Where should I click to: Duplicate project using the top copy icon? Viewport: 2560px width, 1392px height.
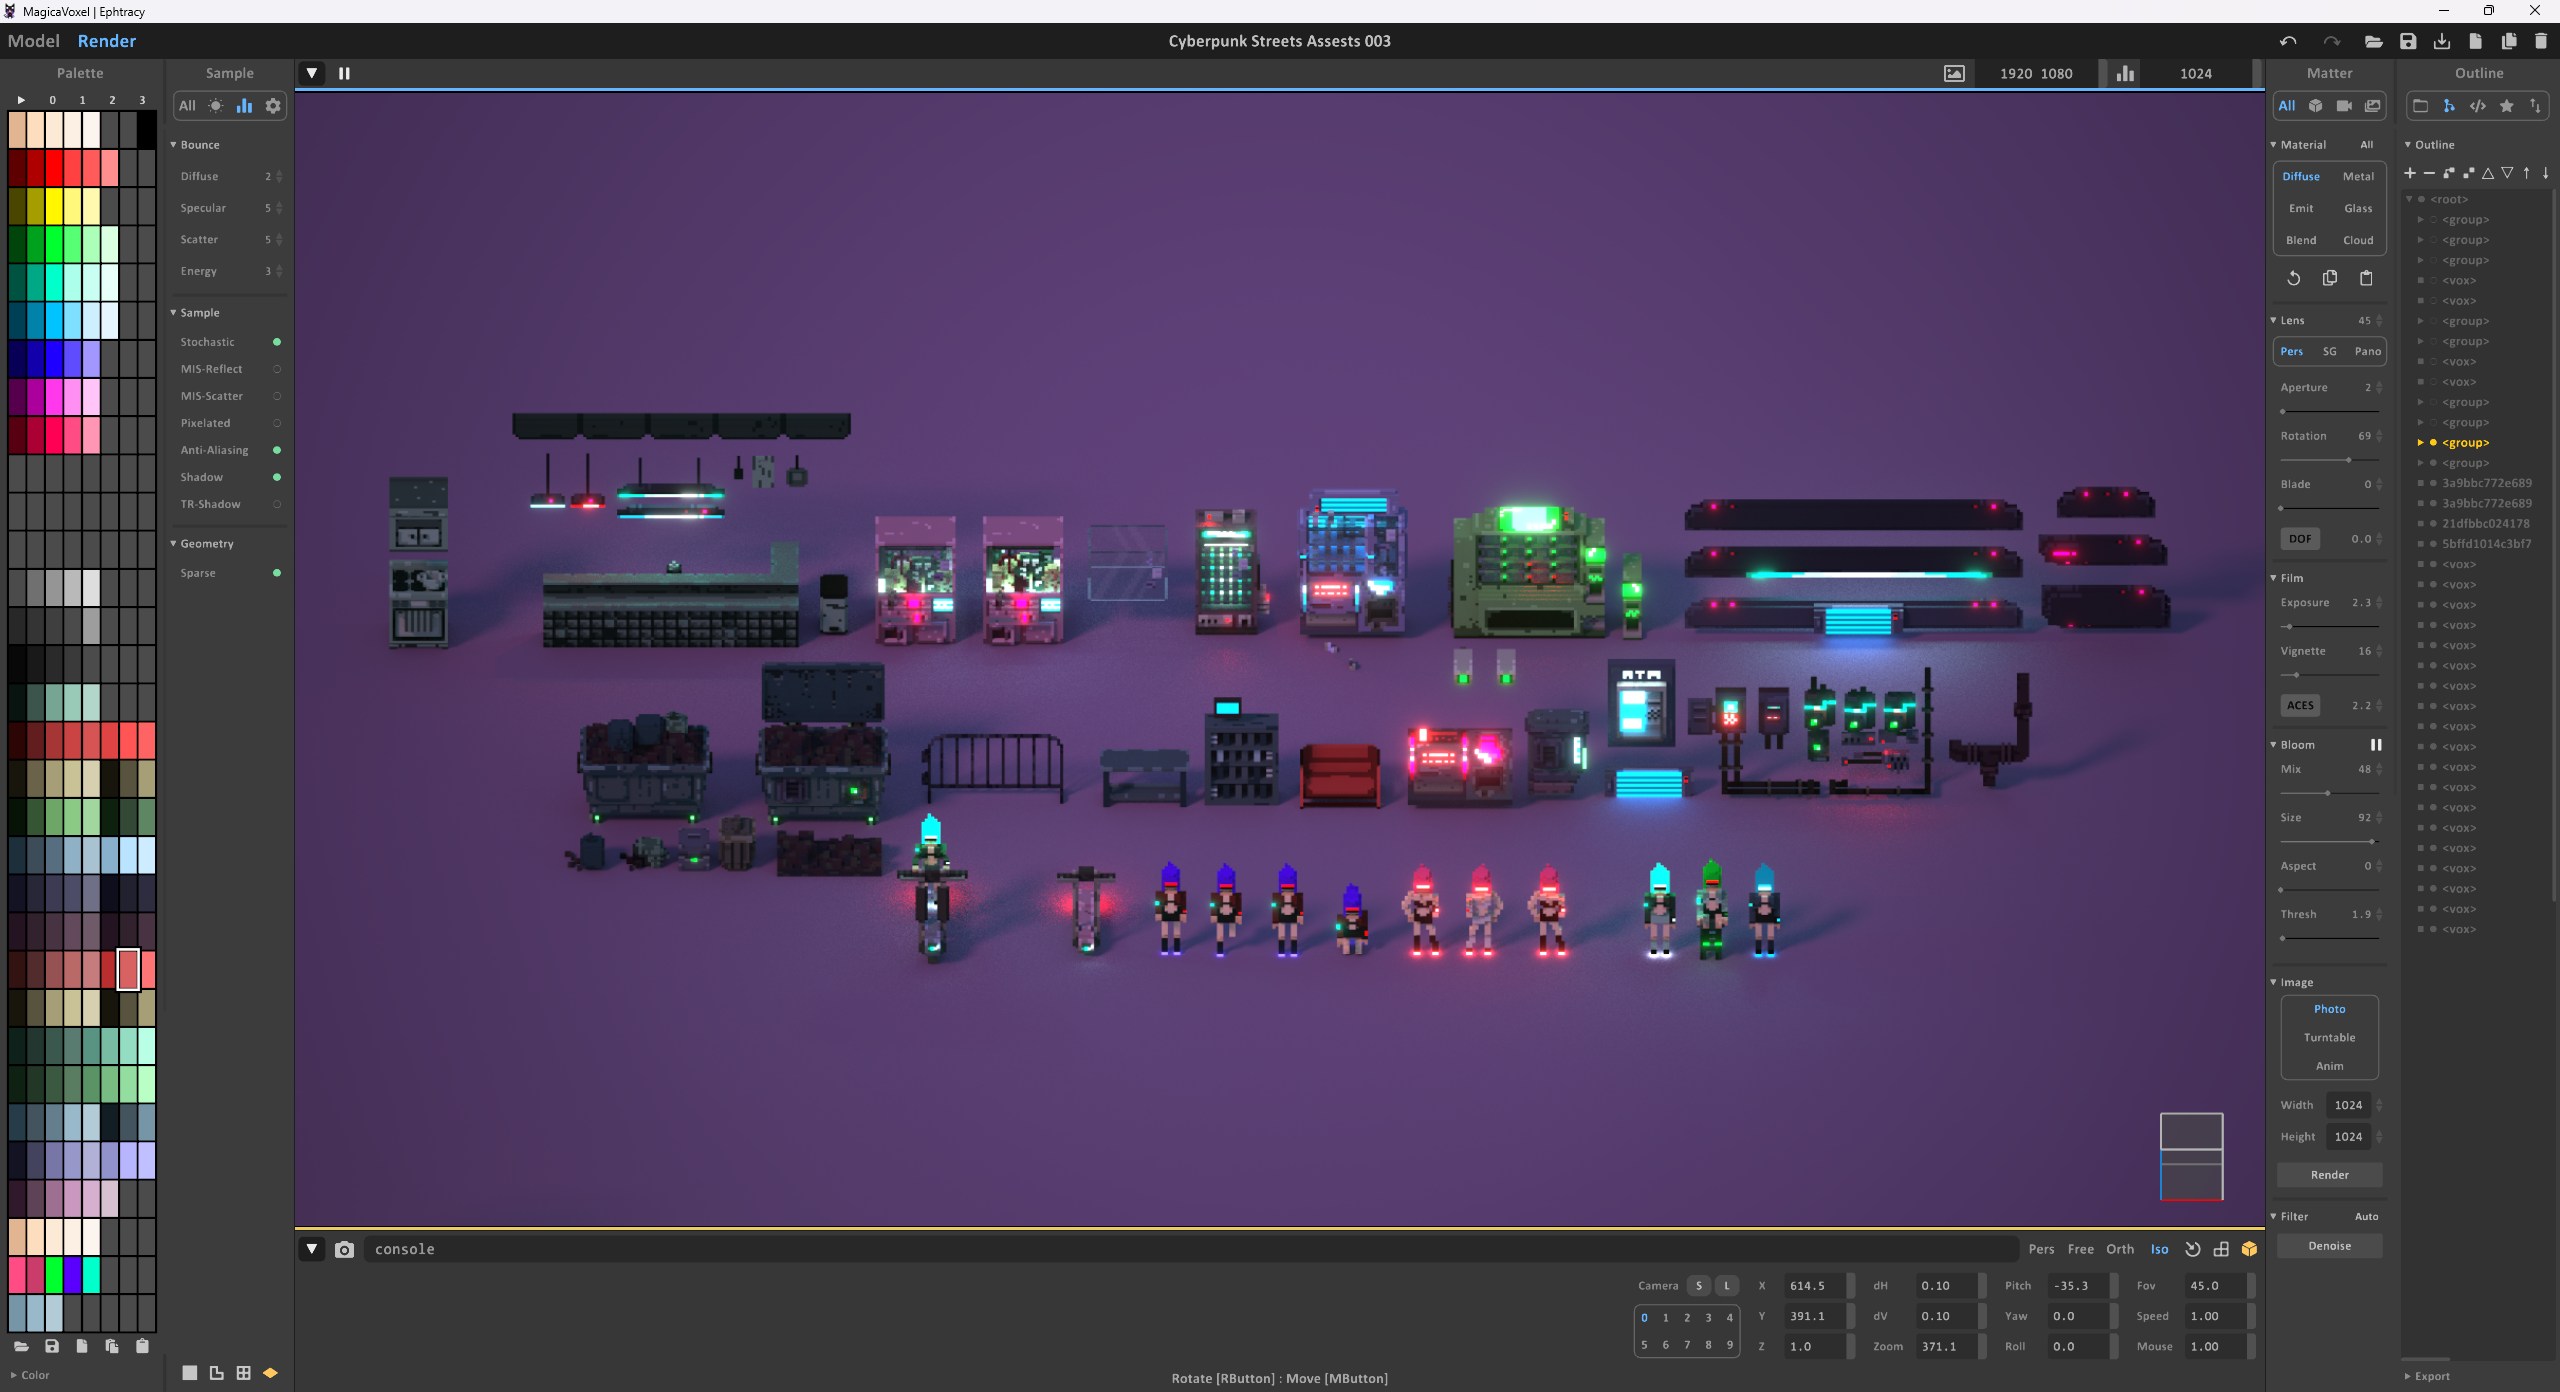[2509, 41]
